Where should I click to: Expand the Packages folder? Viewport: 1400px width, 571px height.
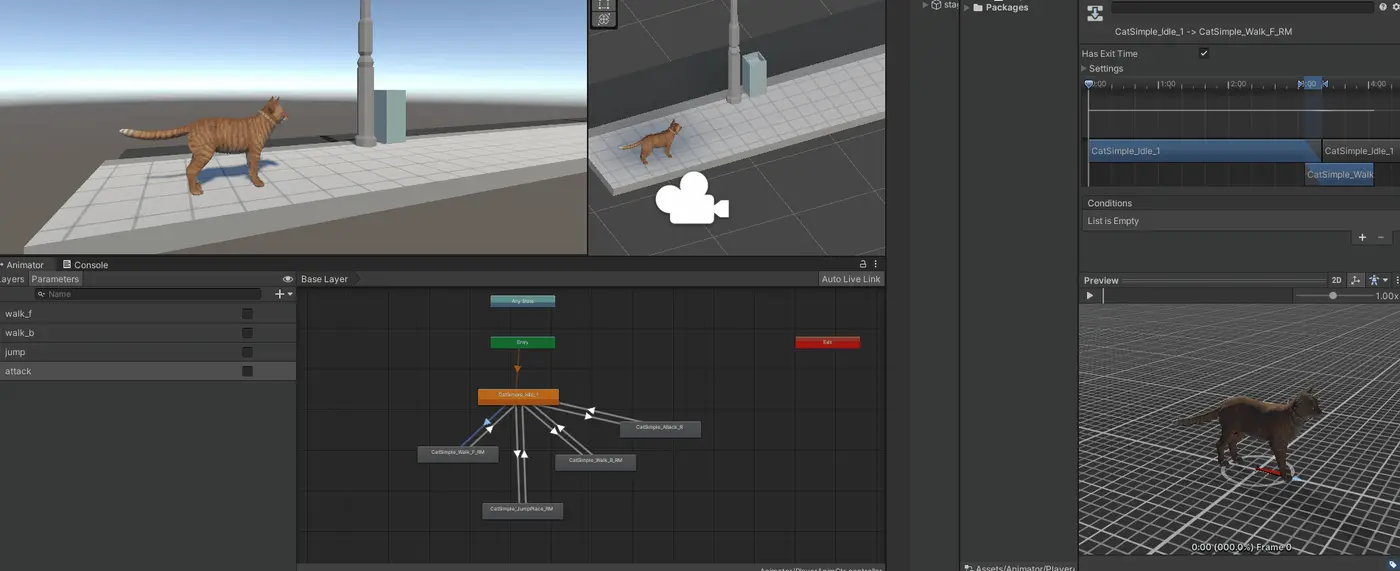tap(966, 7)
